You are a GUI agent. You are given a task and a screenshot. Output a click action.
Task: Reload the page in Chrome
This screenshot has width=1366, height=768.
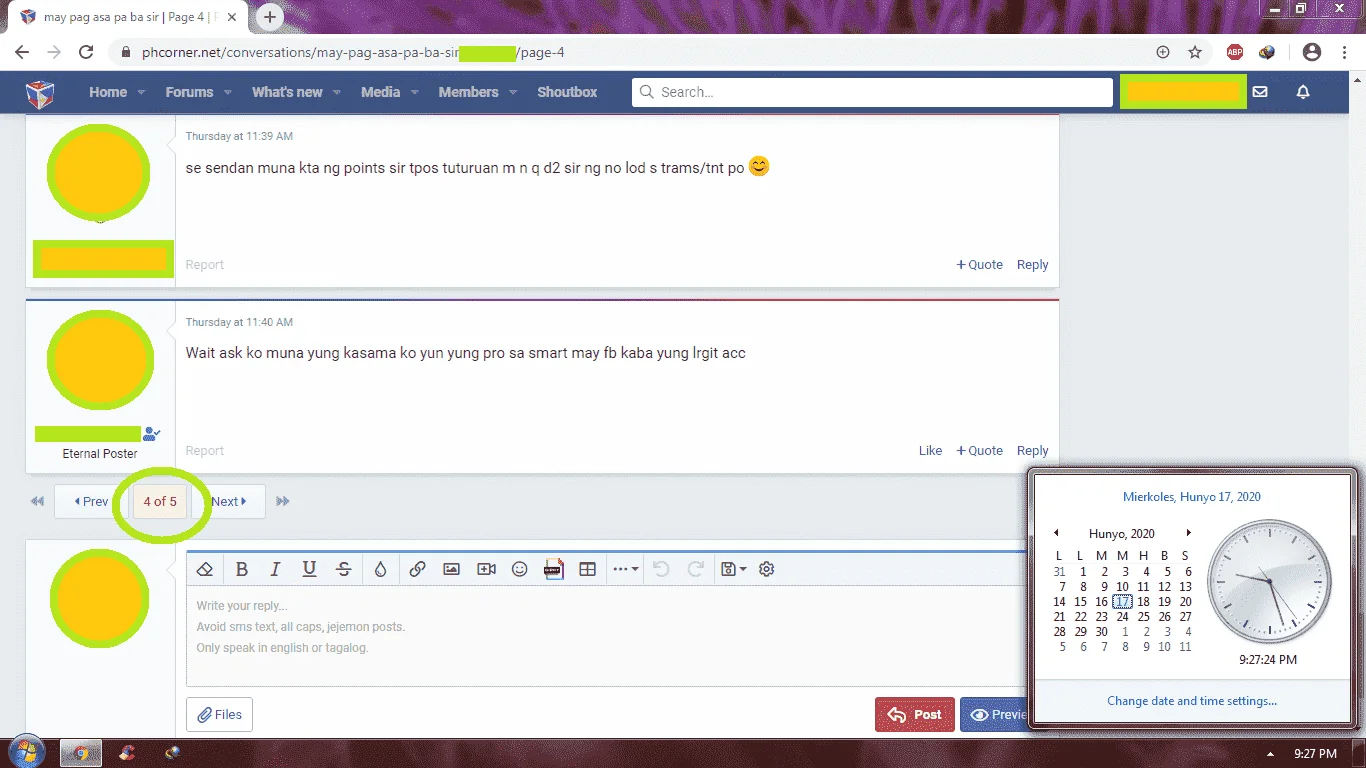pos(86,52)
